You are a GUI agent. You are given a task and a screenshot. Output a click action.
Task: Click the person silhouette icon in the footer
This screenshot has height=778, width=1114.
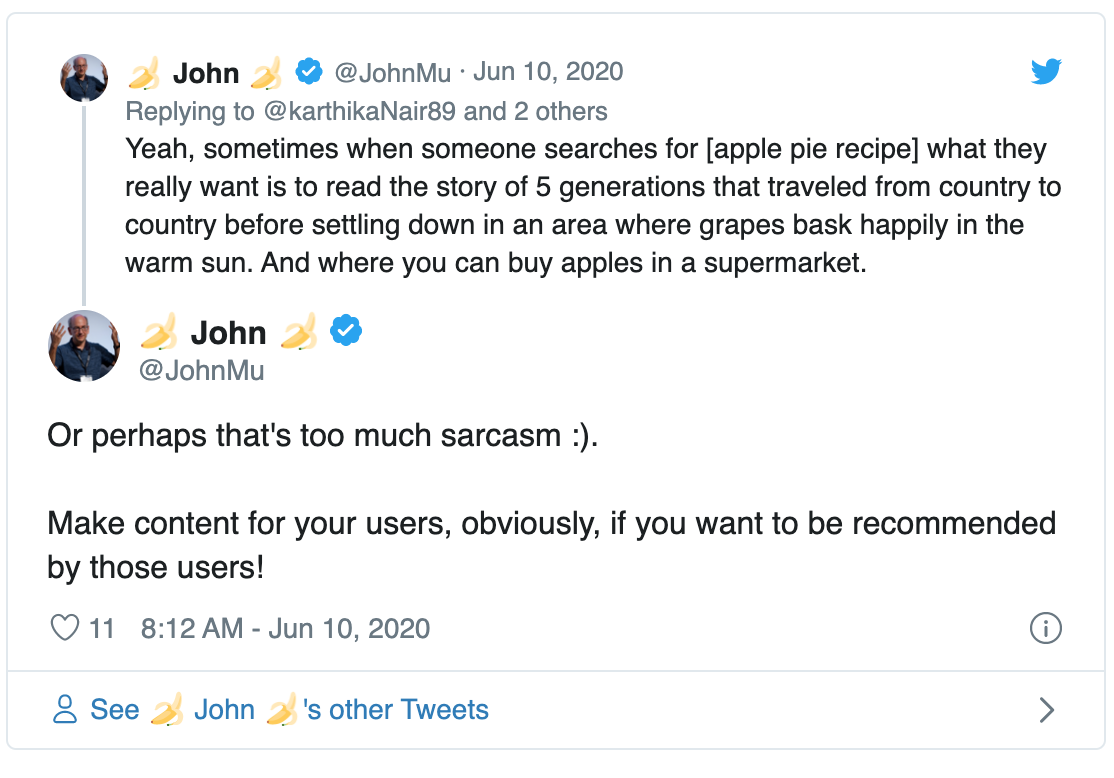tap(65, 709)
